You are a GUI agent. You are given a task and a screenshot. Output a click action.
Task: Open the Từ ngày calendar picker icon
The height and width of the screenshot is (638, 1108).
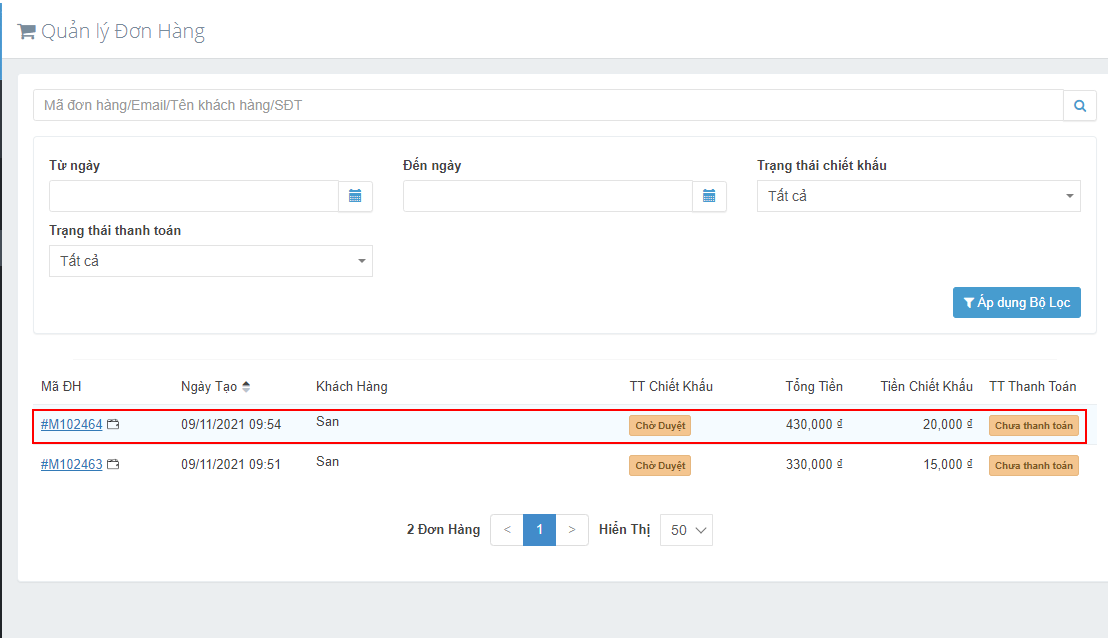coord(355,196)
